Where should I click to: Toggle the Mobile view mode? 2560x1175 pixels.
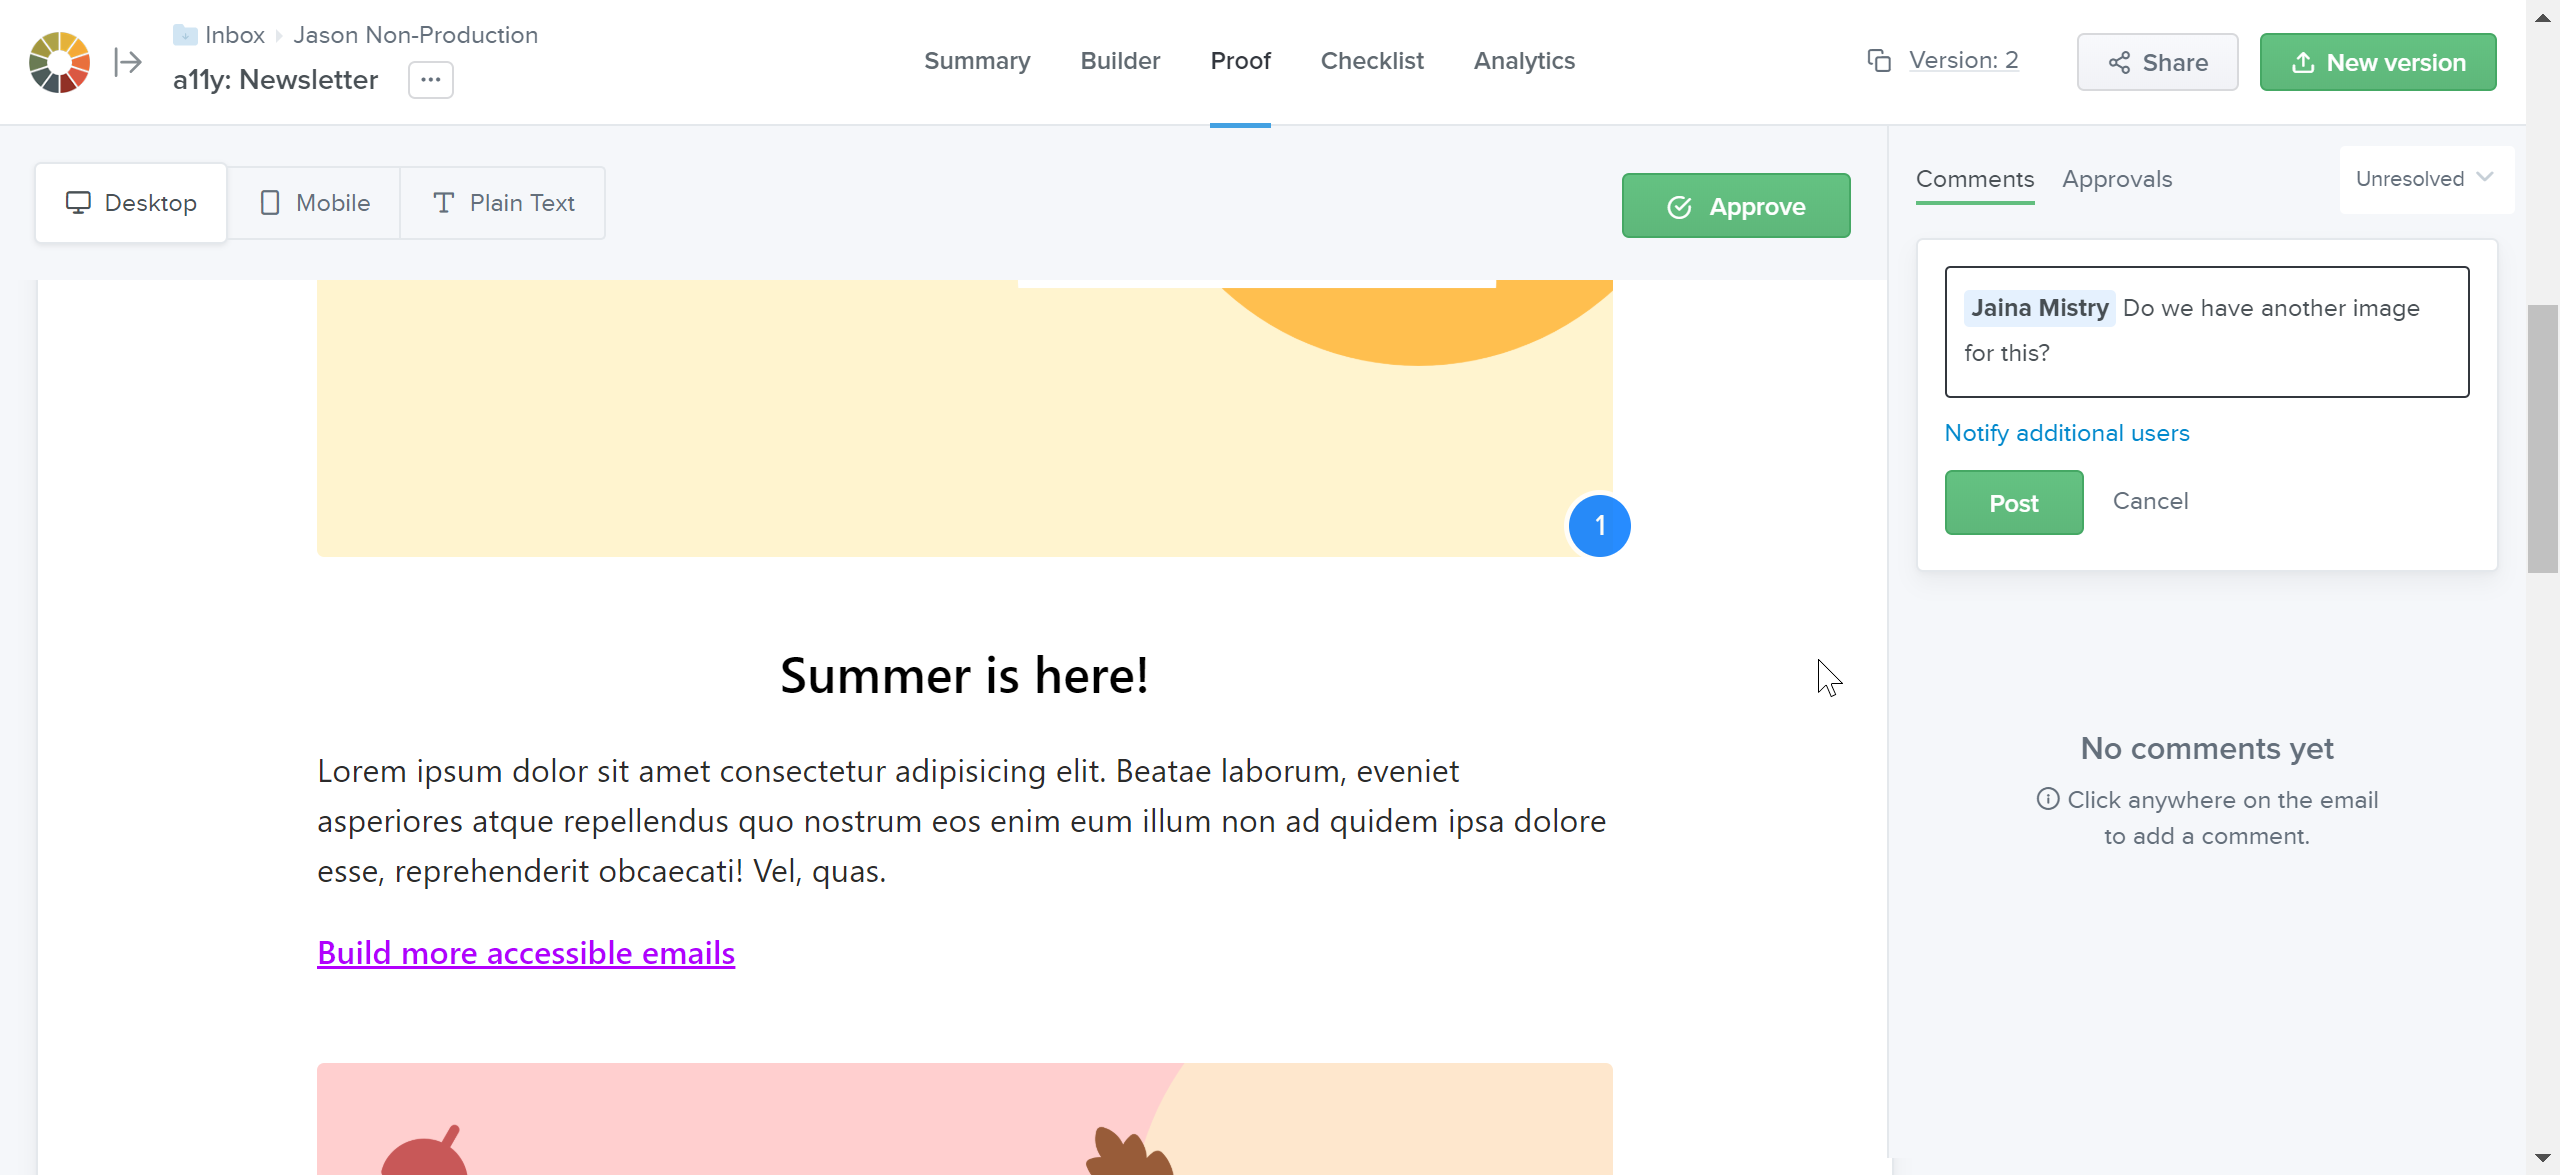click(313, 202)
